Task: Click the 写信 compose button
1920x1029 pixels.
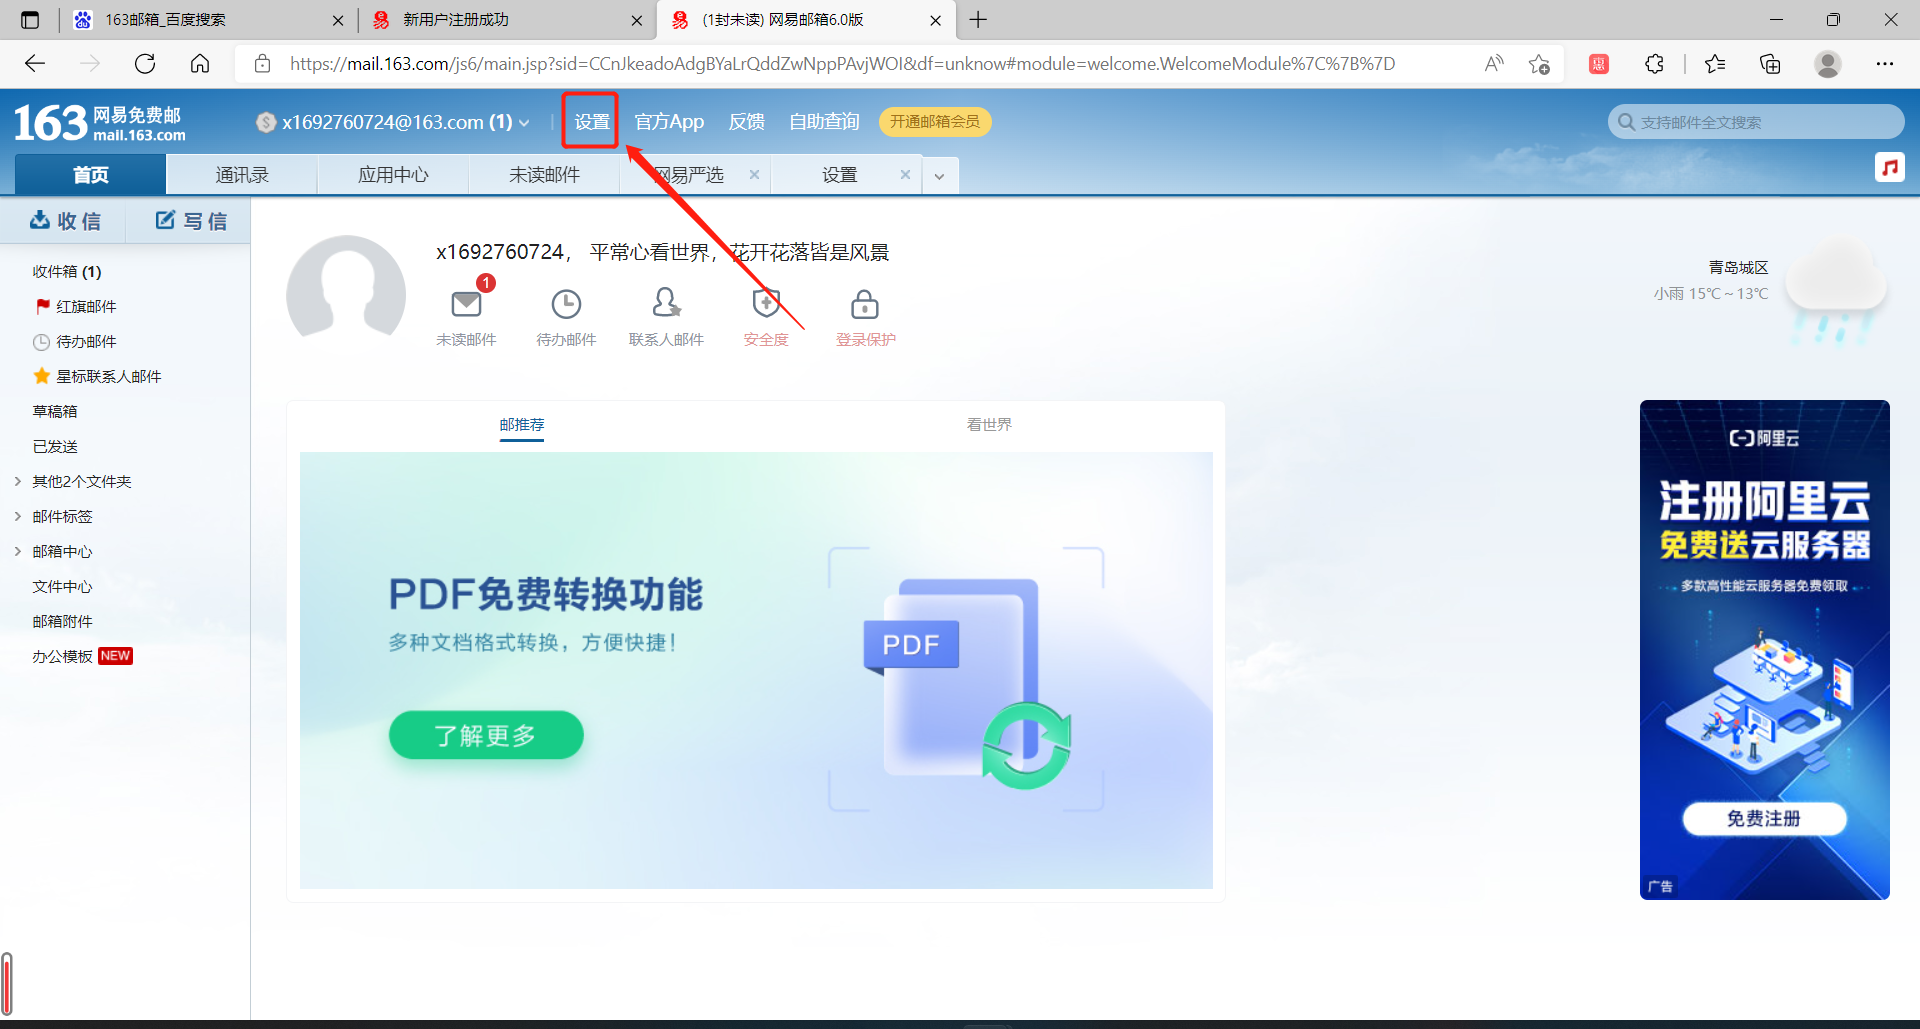Action: pos(190,221)
